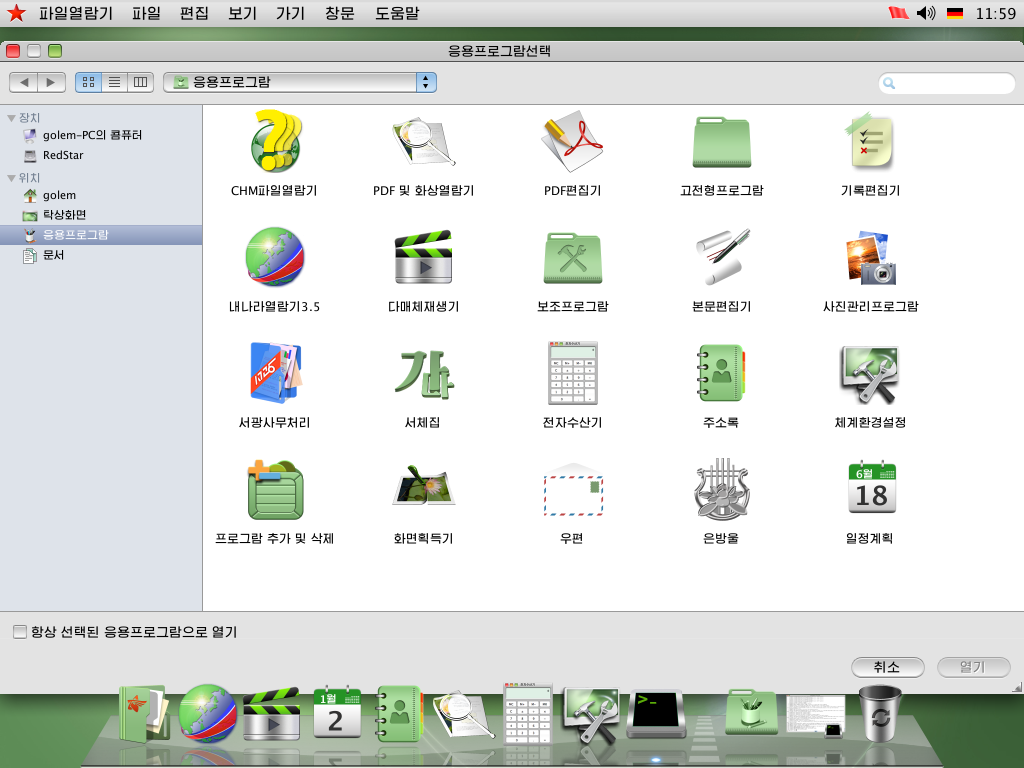Switch to column view mode
Screen dimensions: 1024x768
pos(142,82)
